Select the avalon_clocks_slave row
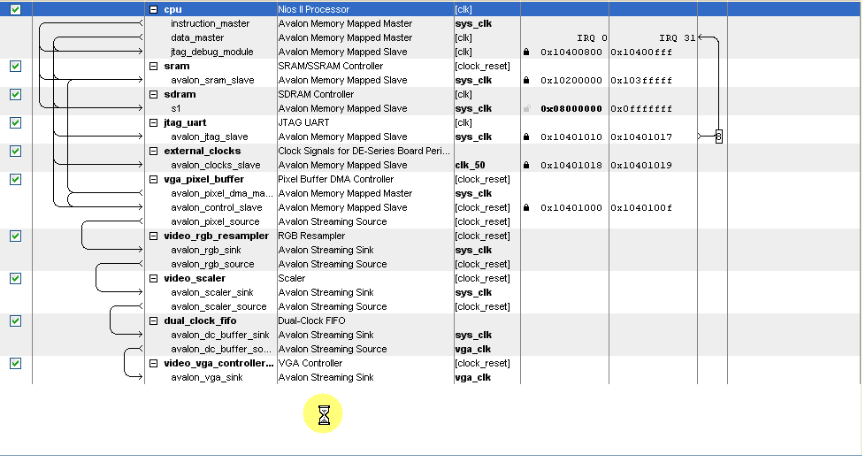 [215, 165]
